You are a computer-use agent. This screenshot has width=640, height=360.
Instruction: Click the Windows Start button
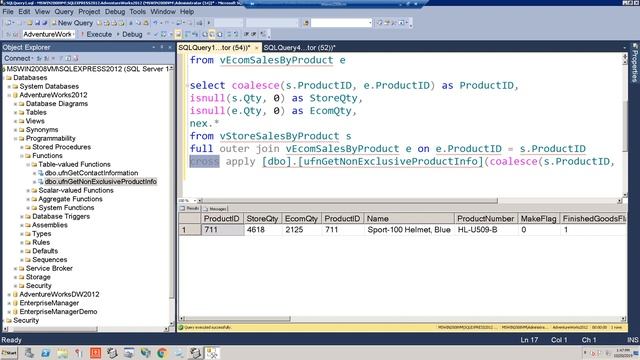tap(9, 353)
